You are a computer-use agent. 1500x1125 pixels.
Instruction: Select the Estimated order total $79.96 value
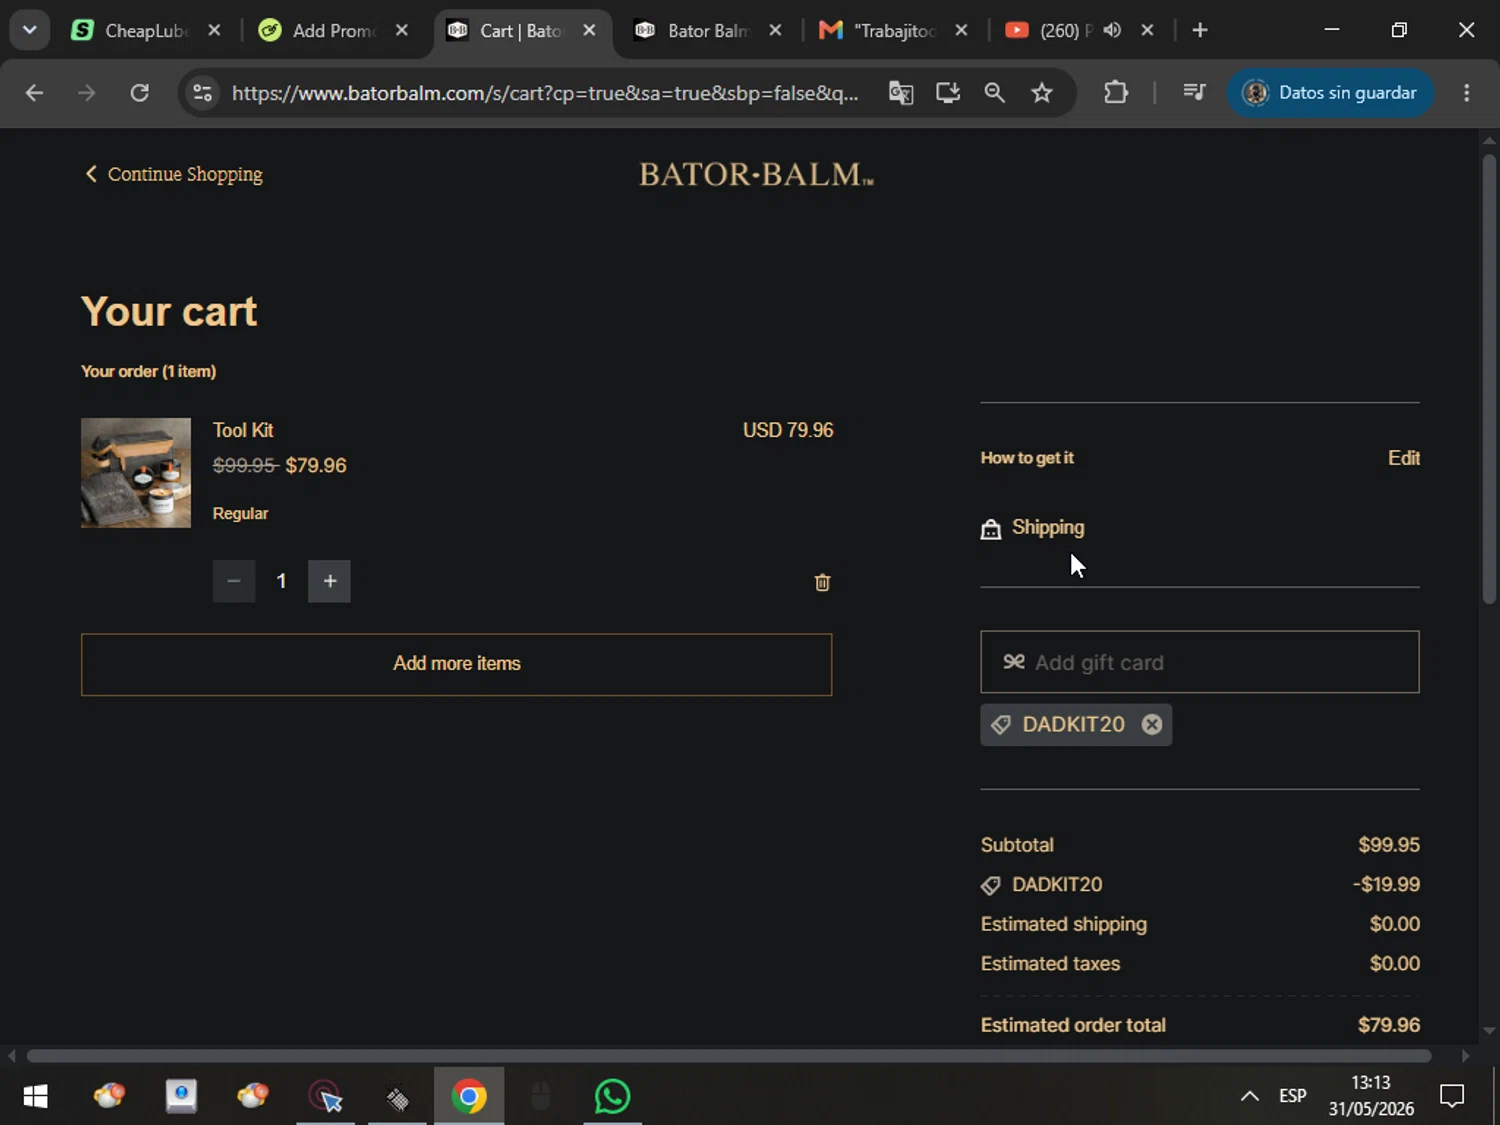(x=1388, y=1025)
